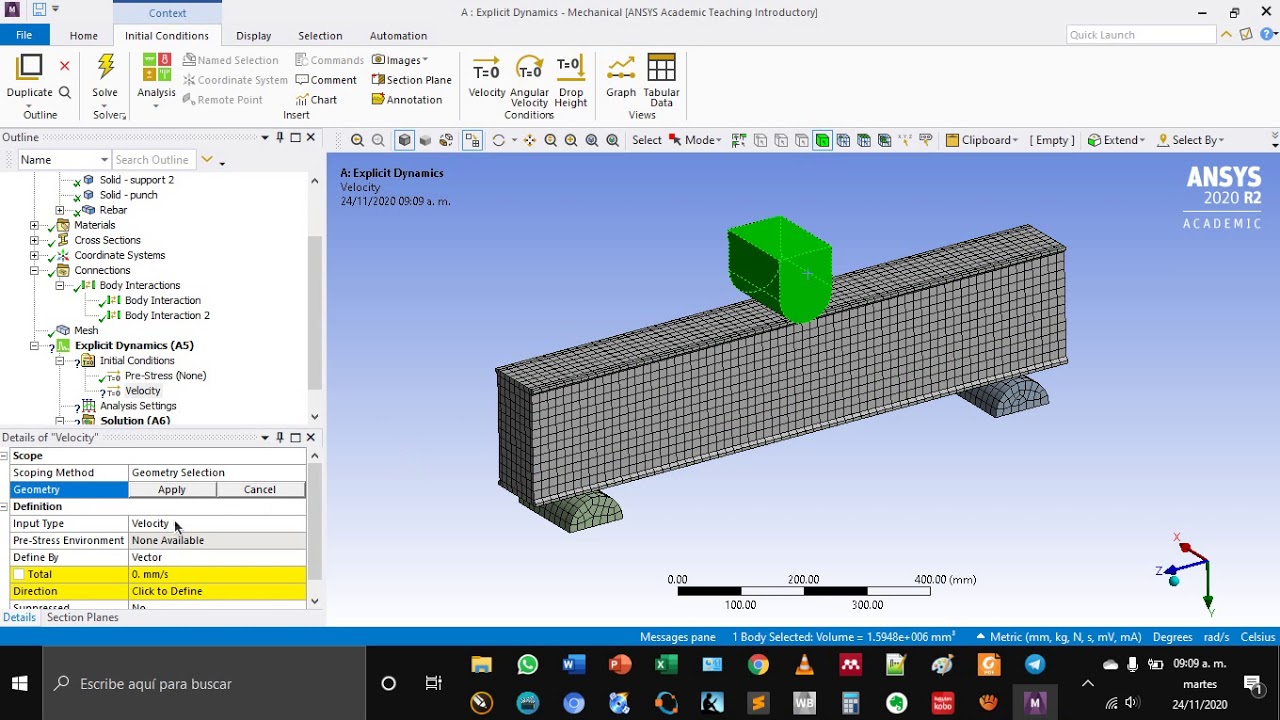Insert a Remote Point

coord(222,100)
